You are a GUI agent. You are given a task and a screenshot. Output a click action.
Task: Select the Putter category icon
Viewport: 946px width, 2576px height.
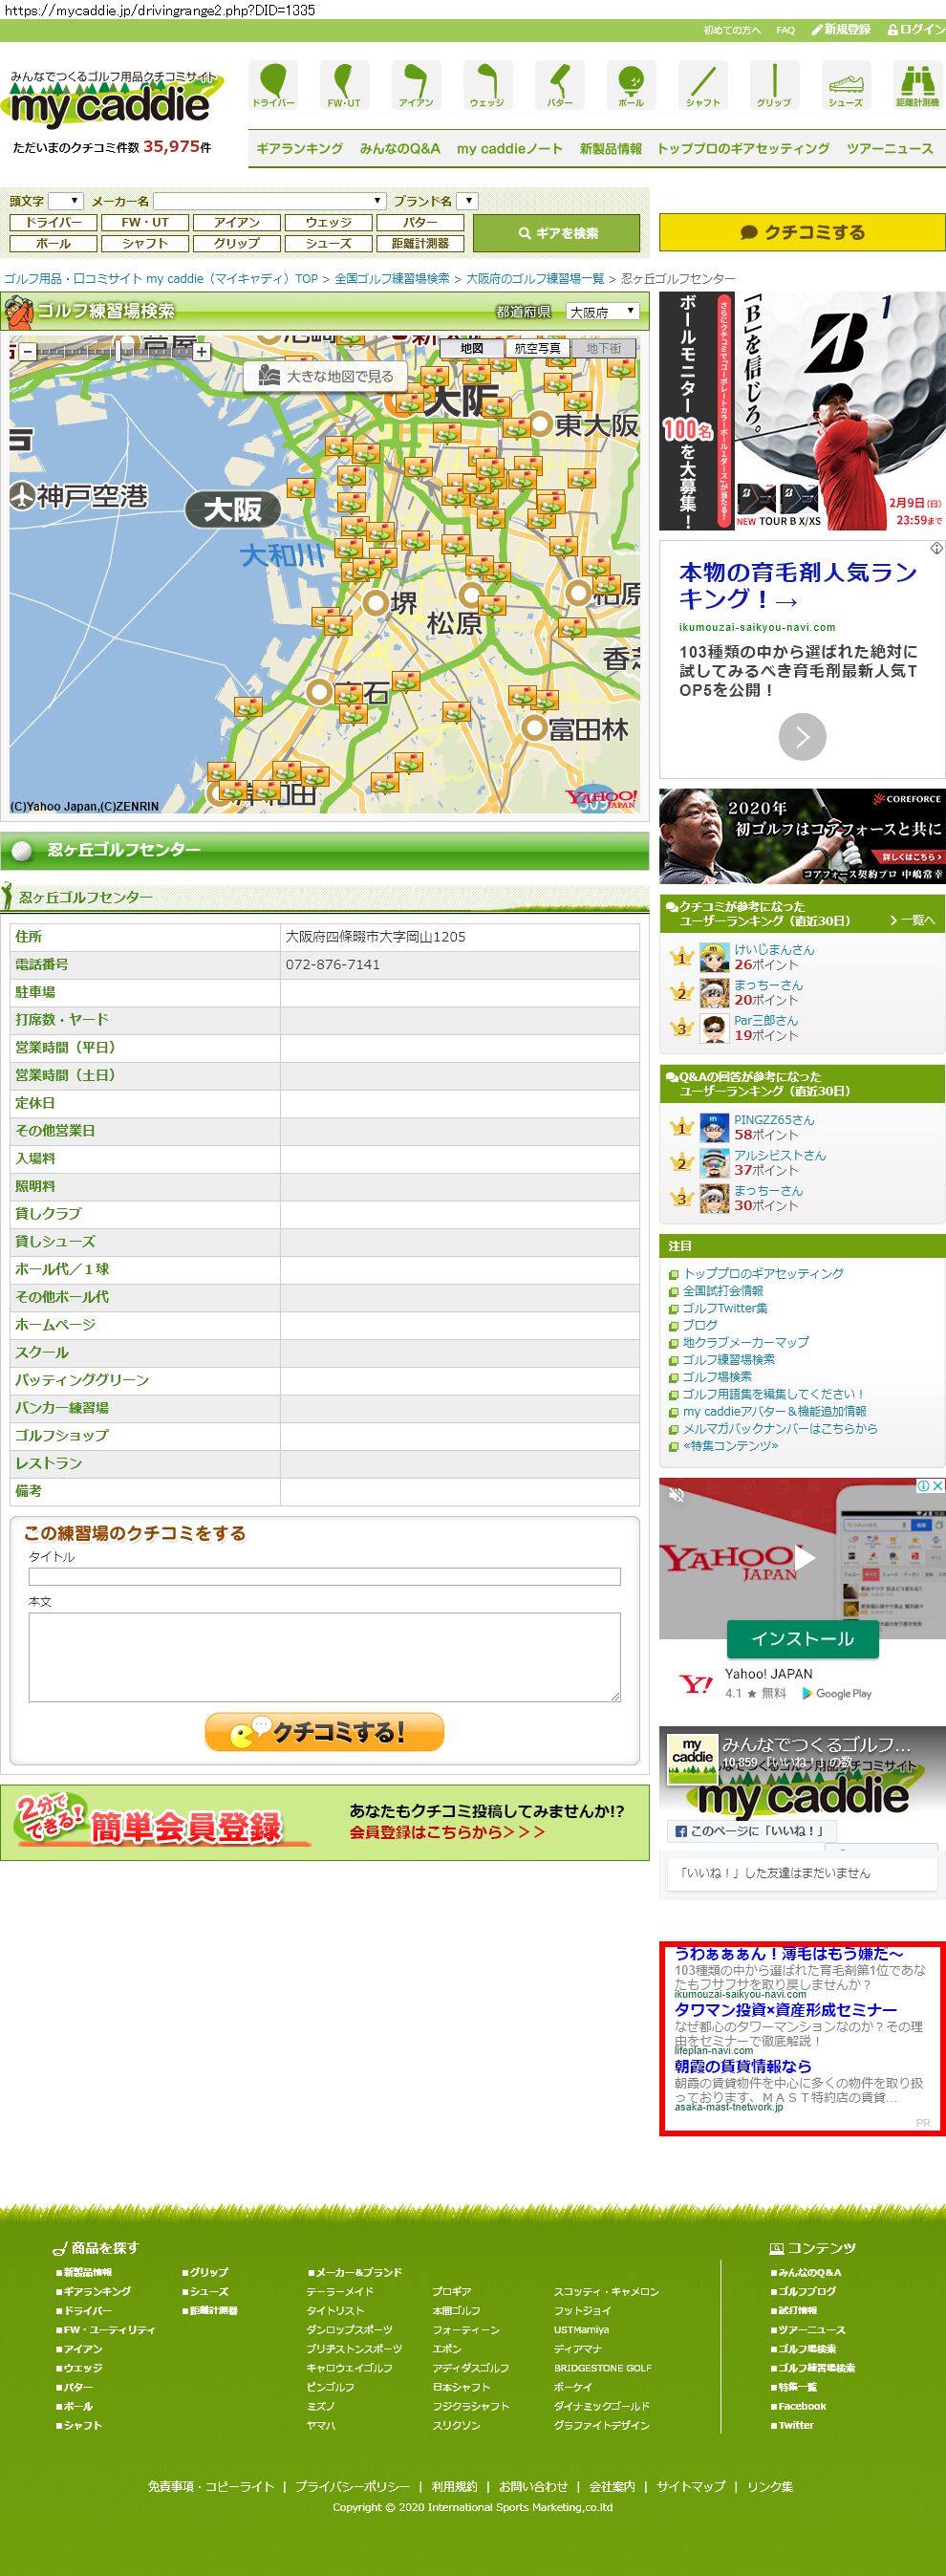tap(559, 85)
